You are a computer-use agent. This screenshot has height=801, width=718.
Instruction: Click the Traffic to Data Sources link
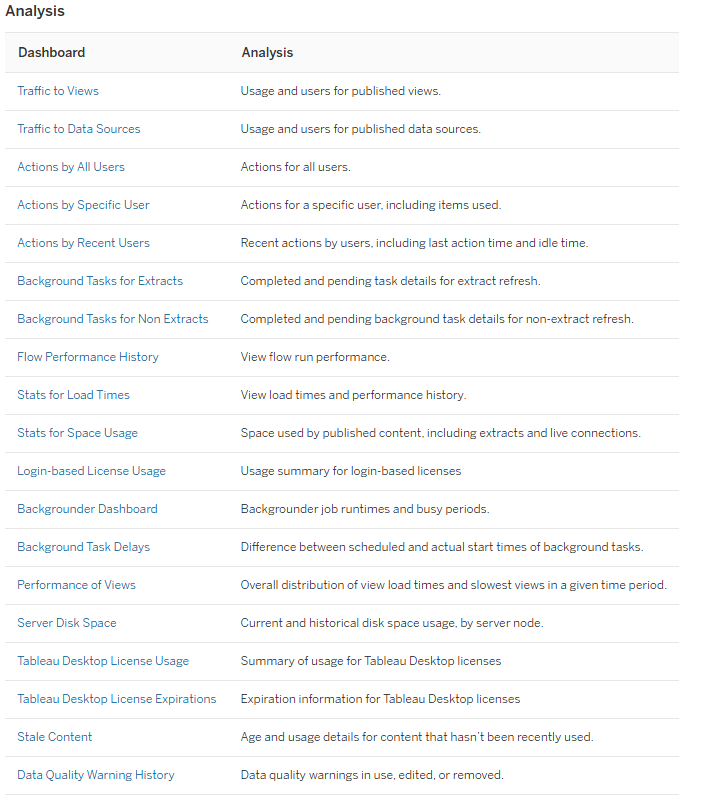(79, 129)
